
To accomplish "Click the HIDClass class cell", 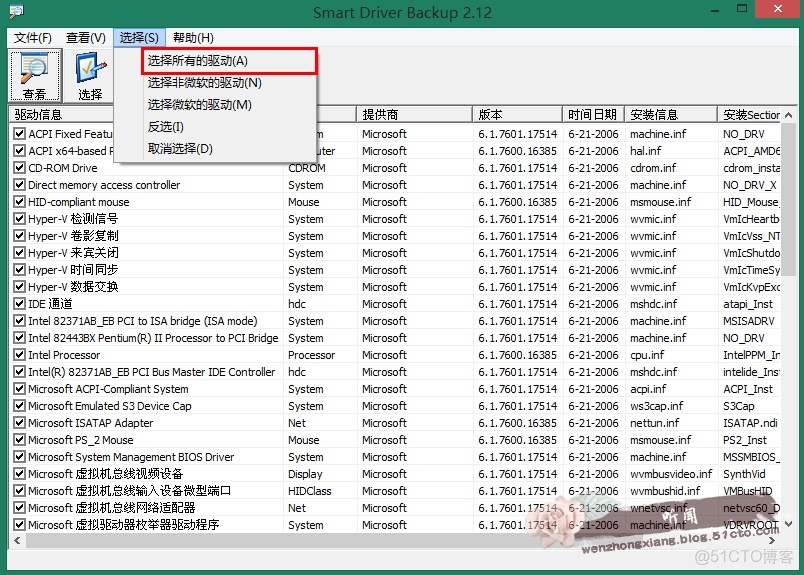I will [310, 491].
